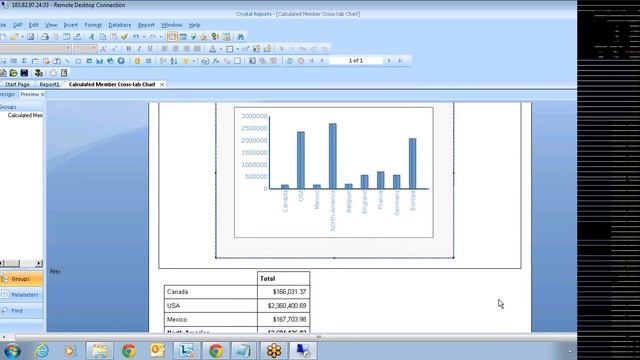The height and width of the screenshot is (360, 640).
Task: Click the Export icon in standard toolbar
Action: [77, 37]
